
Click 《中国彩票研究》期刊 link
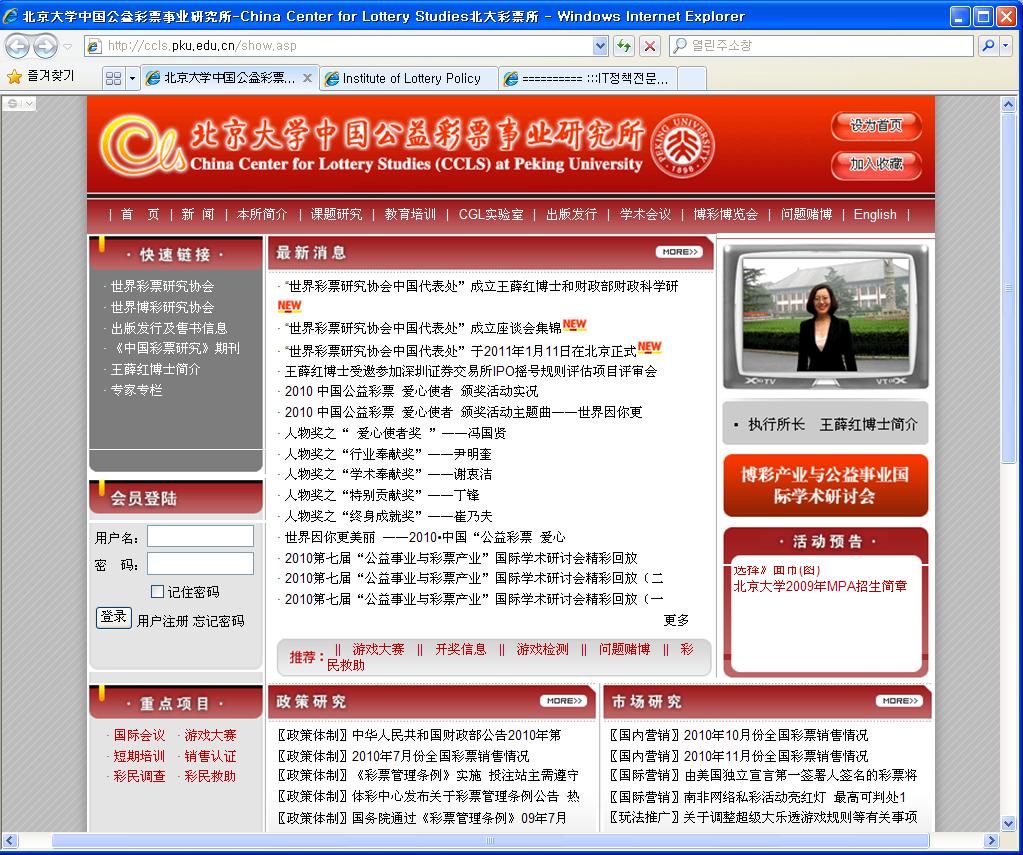[x=175, y=348]
